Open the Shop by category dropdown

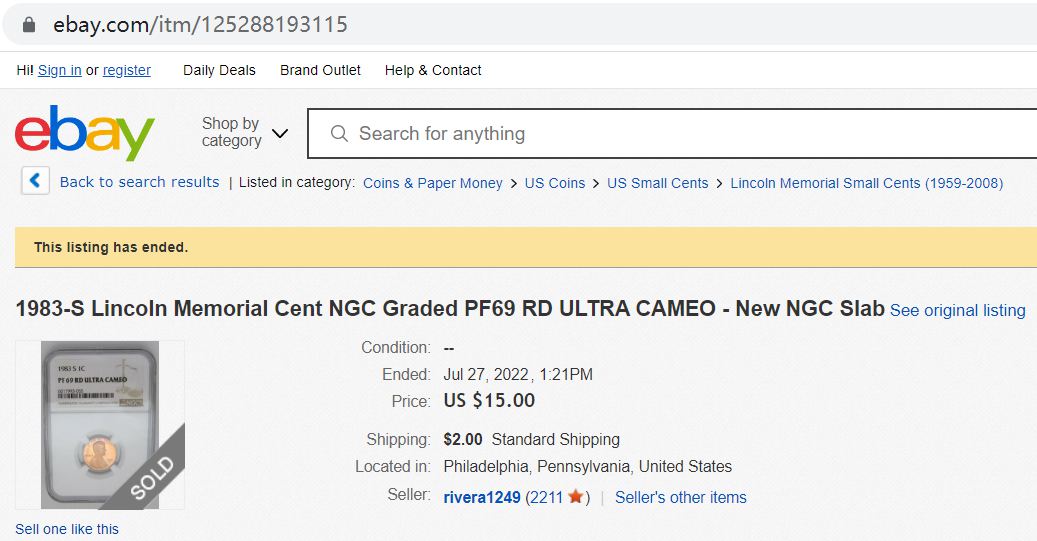point(244,132)
